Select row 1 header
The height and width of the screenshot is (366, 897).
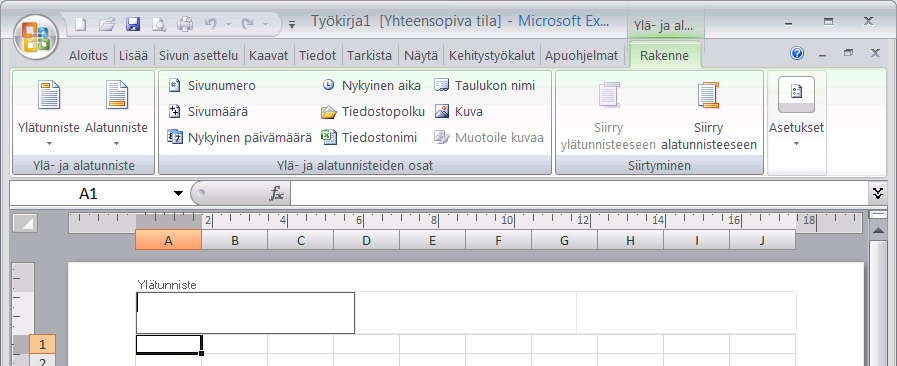coord(42,344)
